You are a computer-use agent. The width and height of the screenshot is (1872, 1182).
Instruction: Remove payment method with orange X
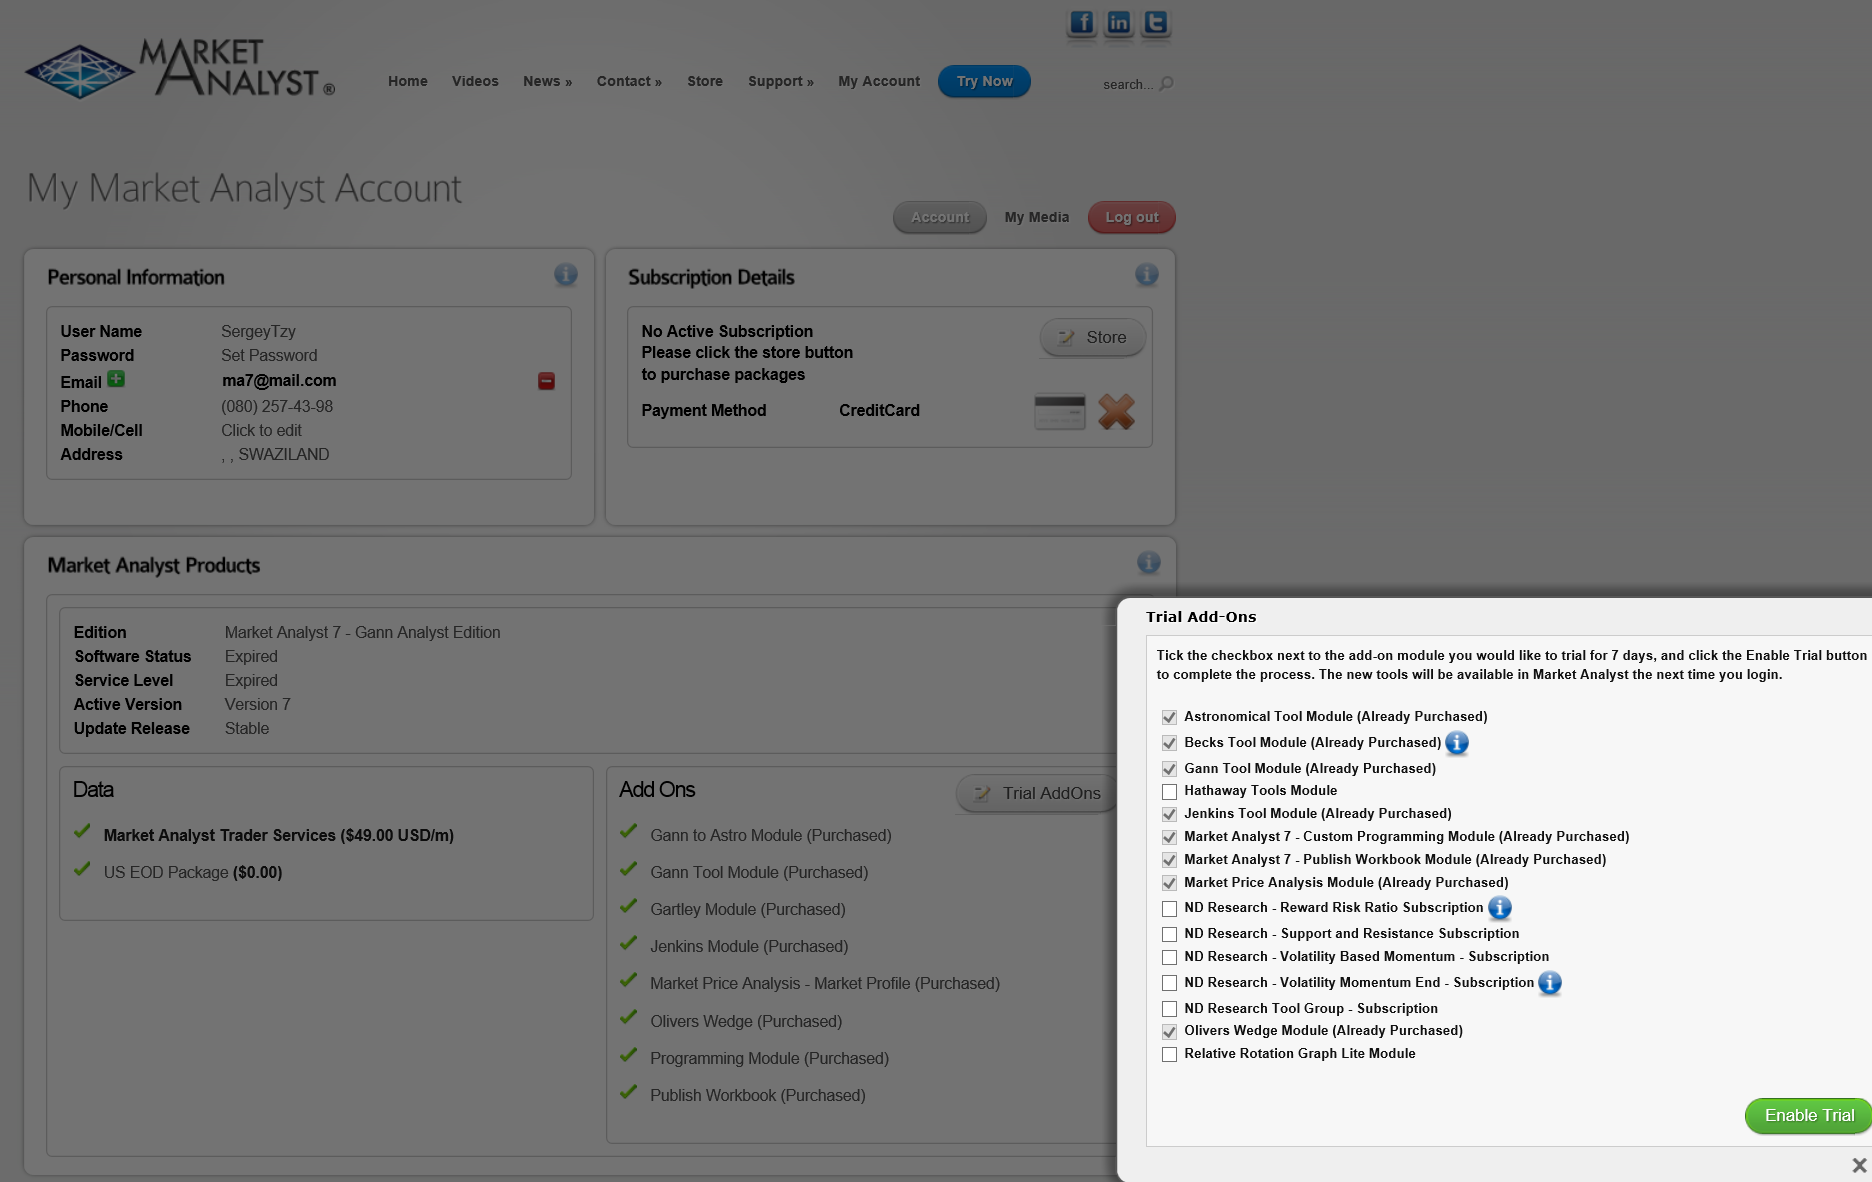point(1116,411)
